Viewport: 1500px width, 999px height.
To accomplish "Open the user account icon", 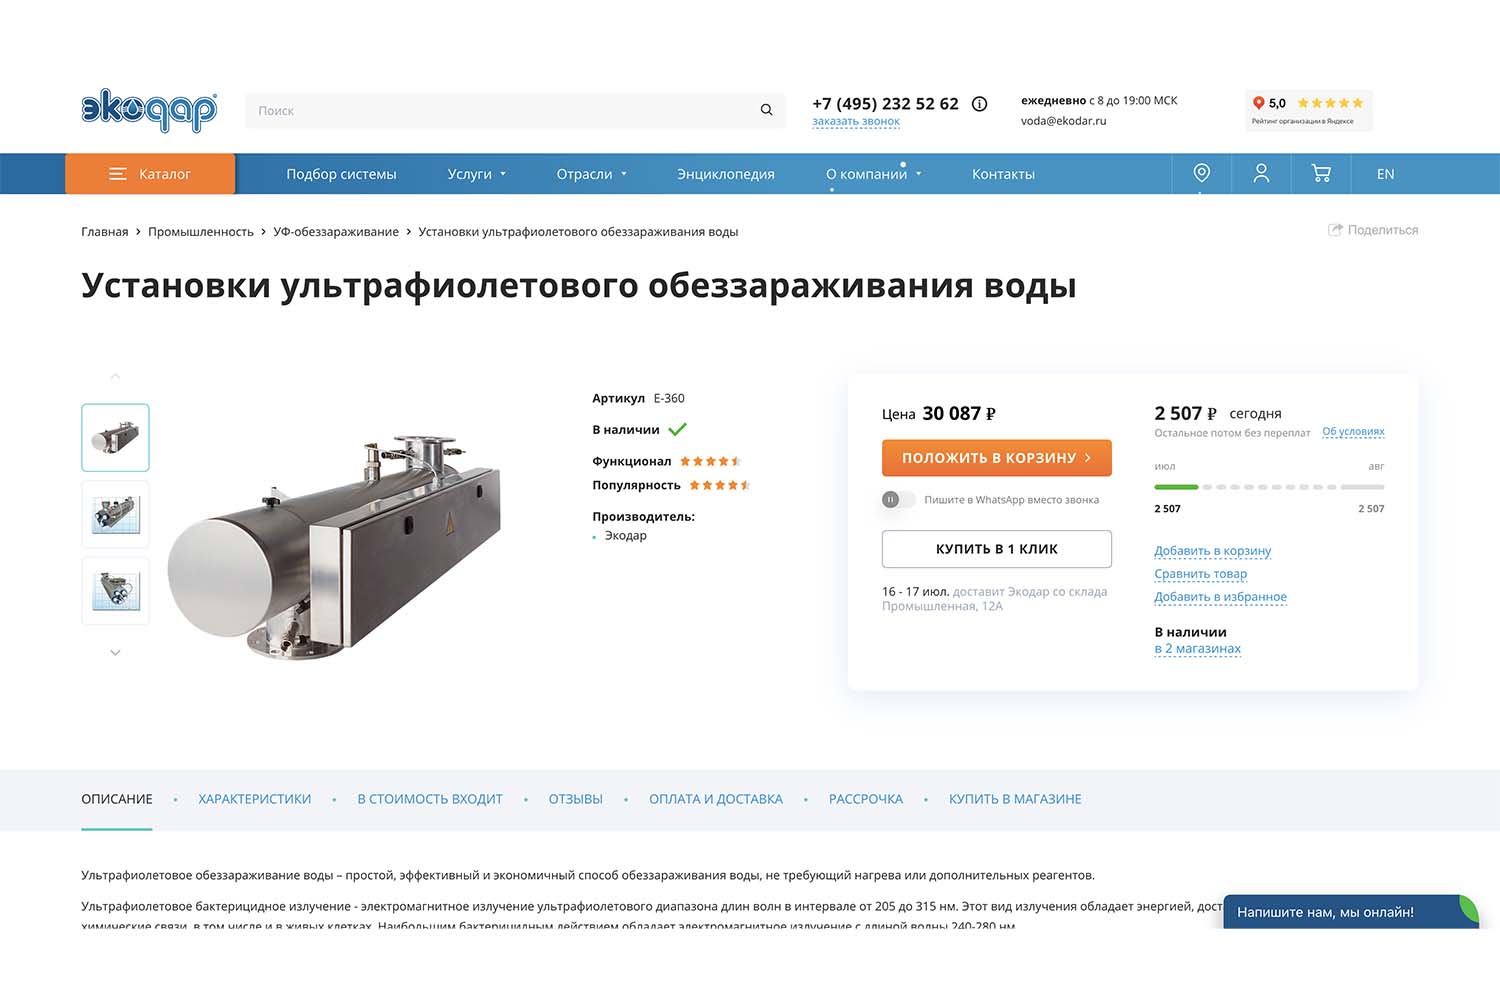I will coord(1261,173).
